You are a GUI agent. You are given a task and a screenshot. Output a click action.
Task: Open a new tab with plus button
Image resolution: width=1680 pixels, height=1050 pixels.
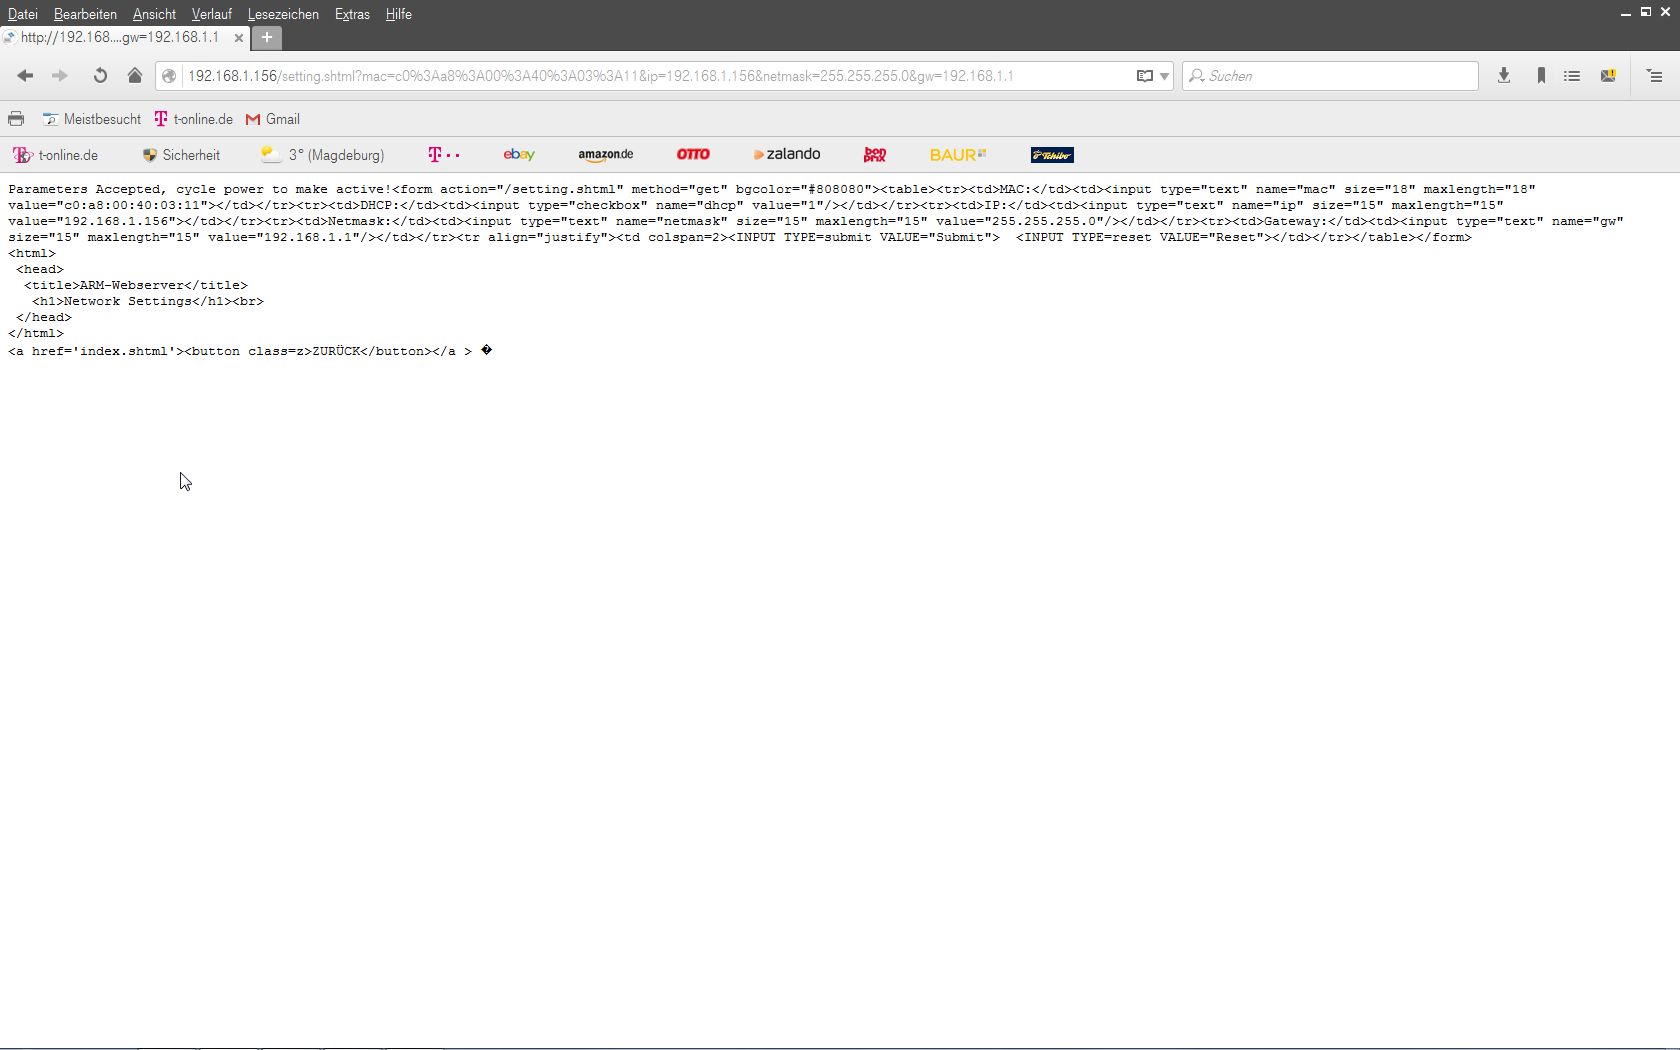click(x=267, y=38)
